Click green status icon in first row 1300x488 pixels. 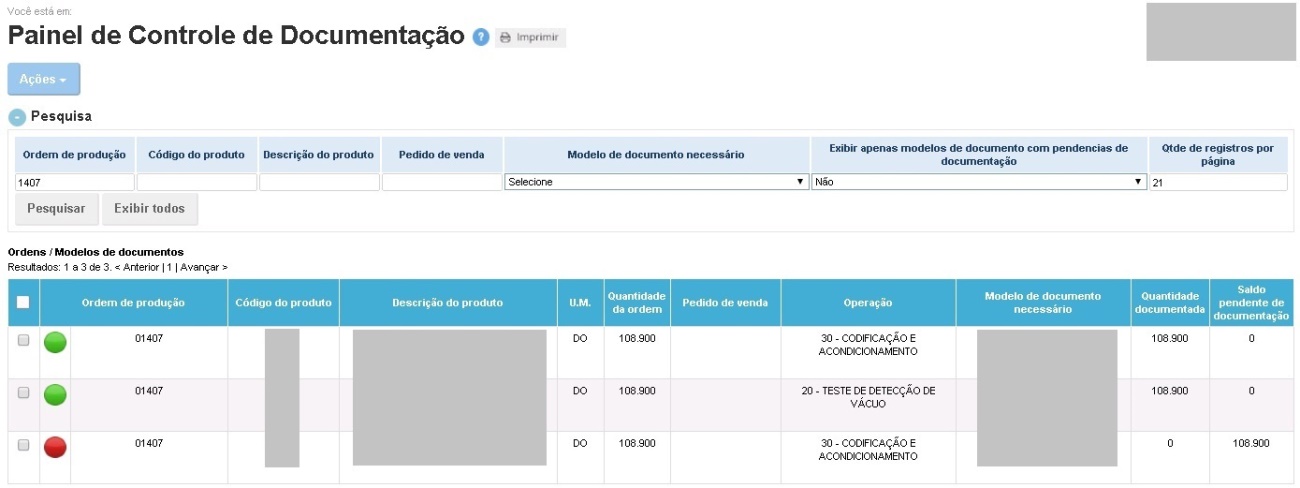(55, 343)
